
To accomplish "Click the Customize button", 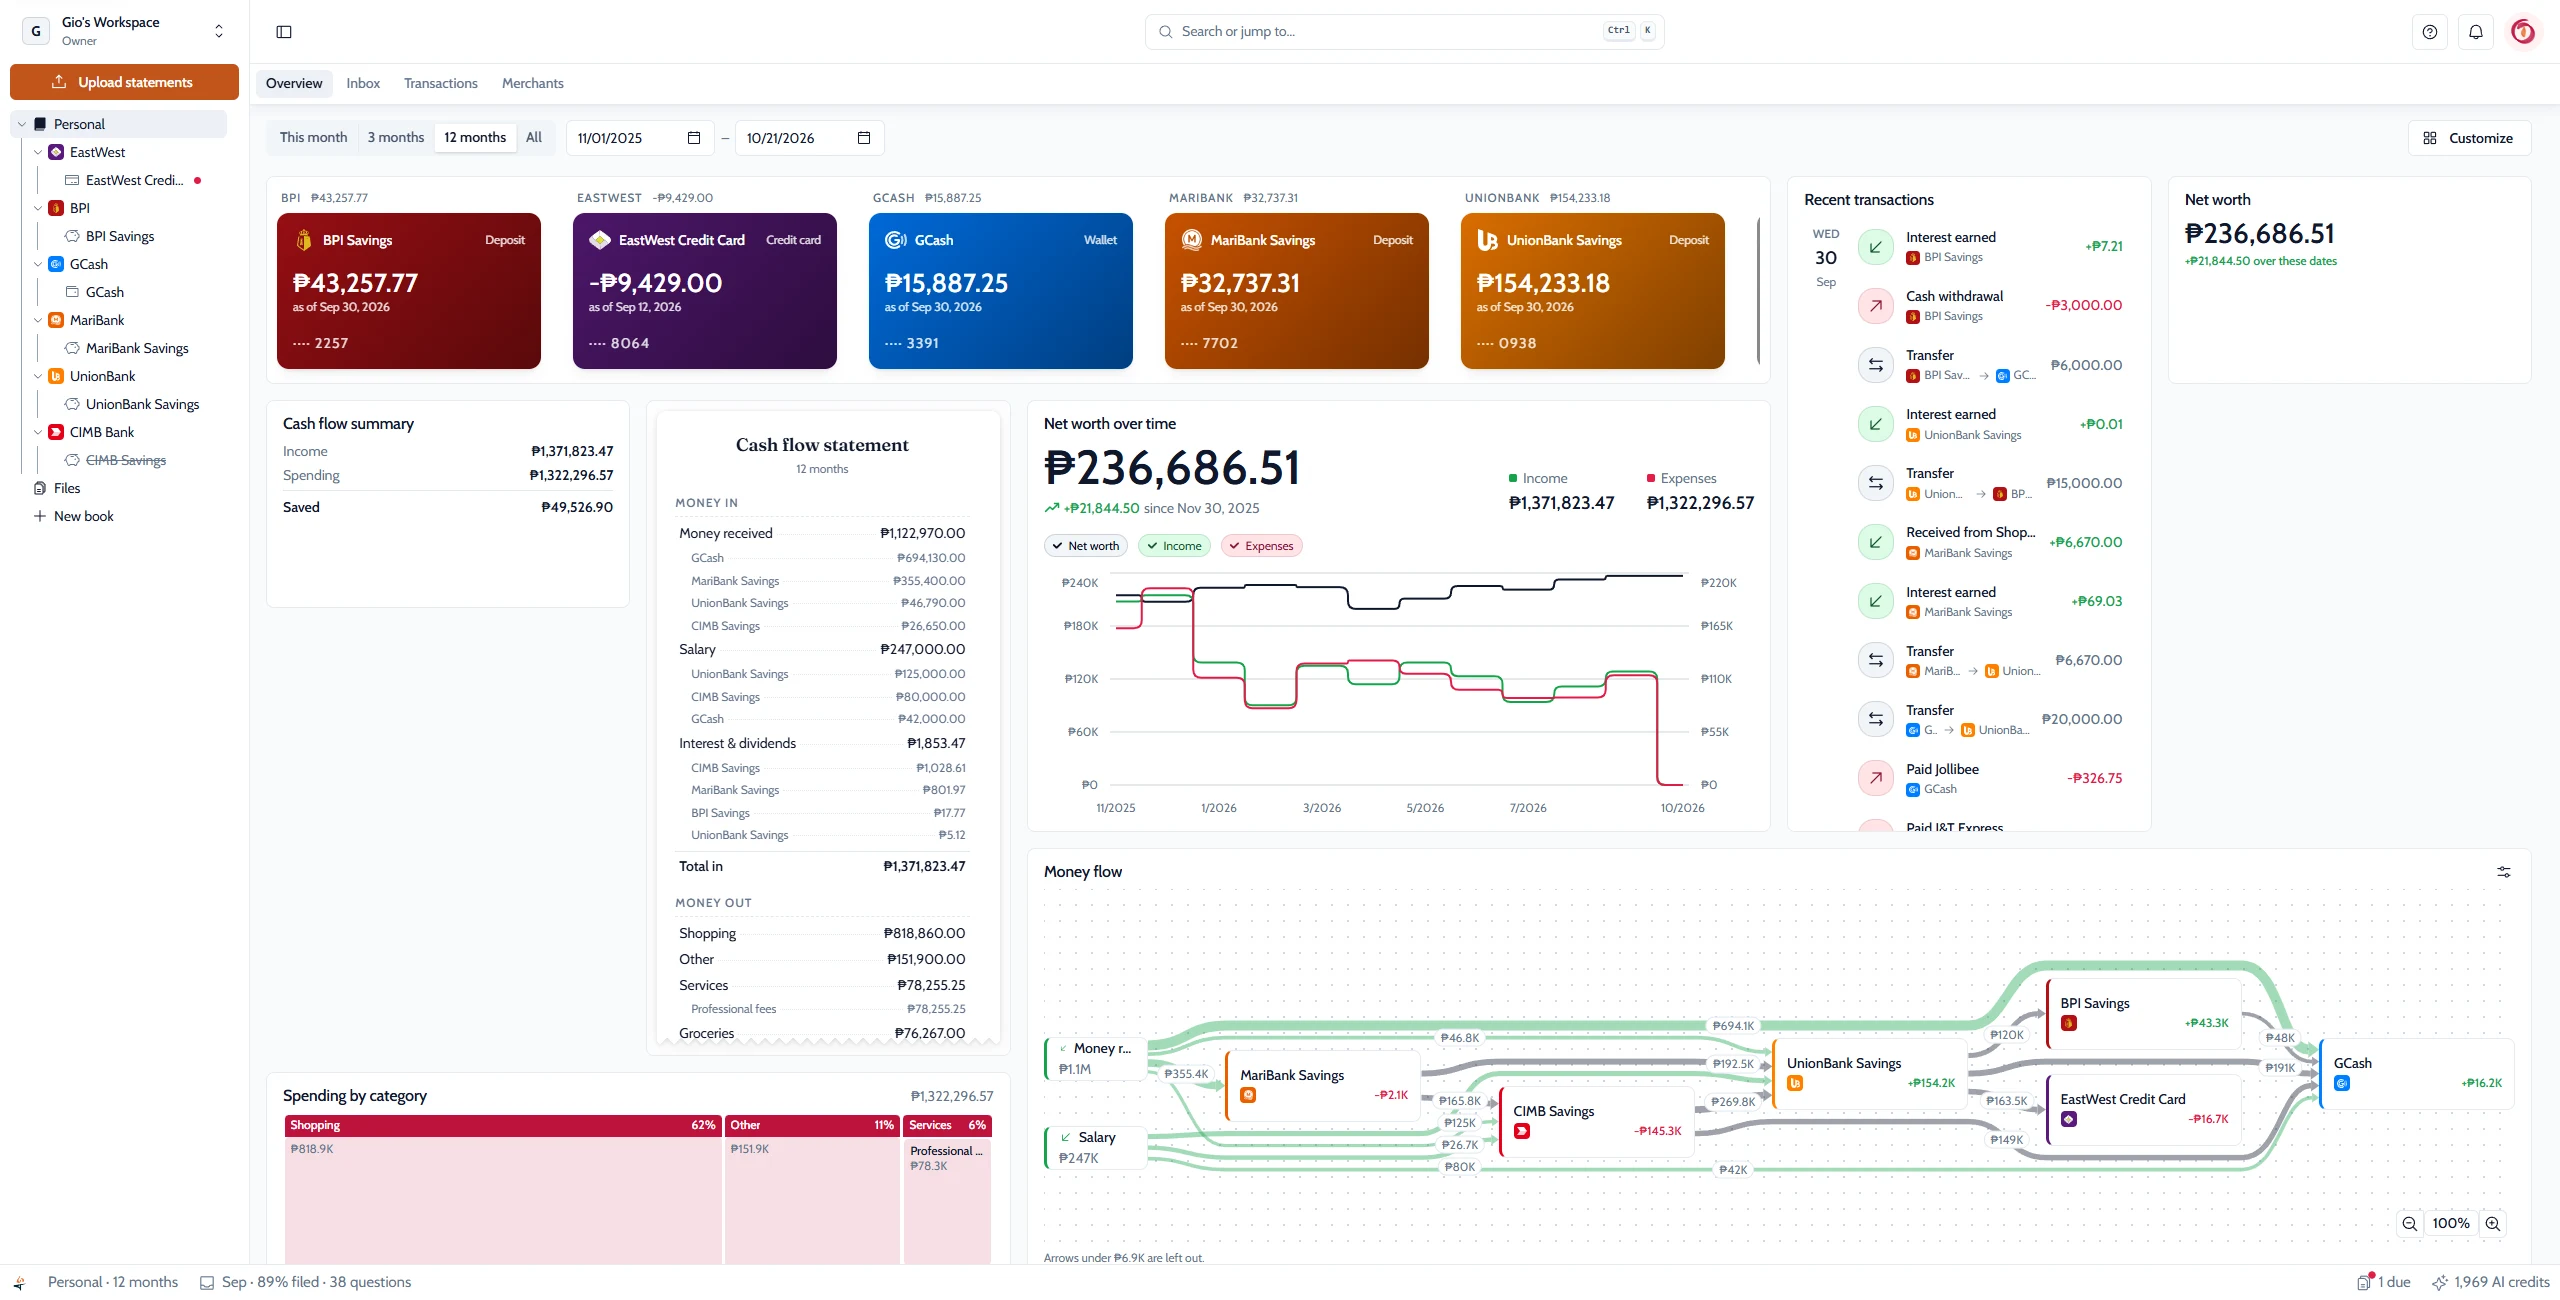I will pos(2470,138).
